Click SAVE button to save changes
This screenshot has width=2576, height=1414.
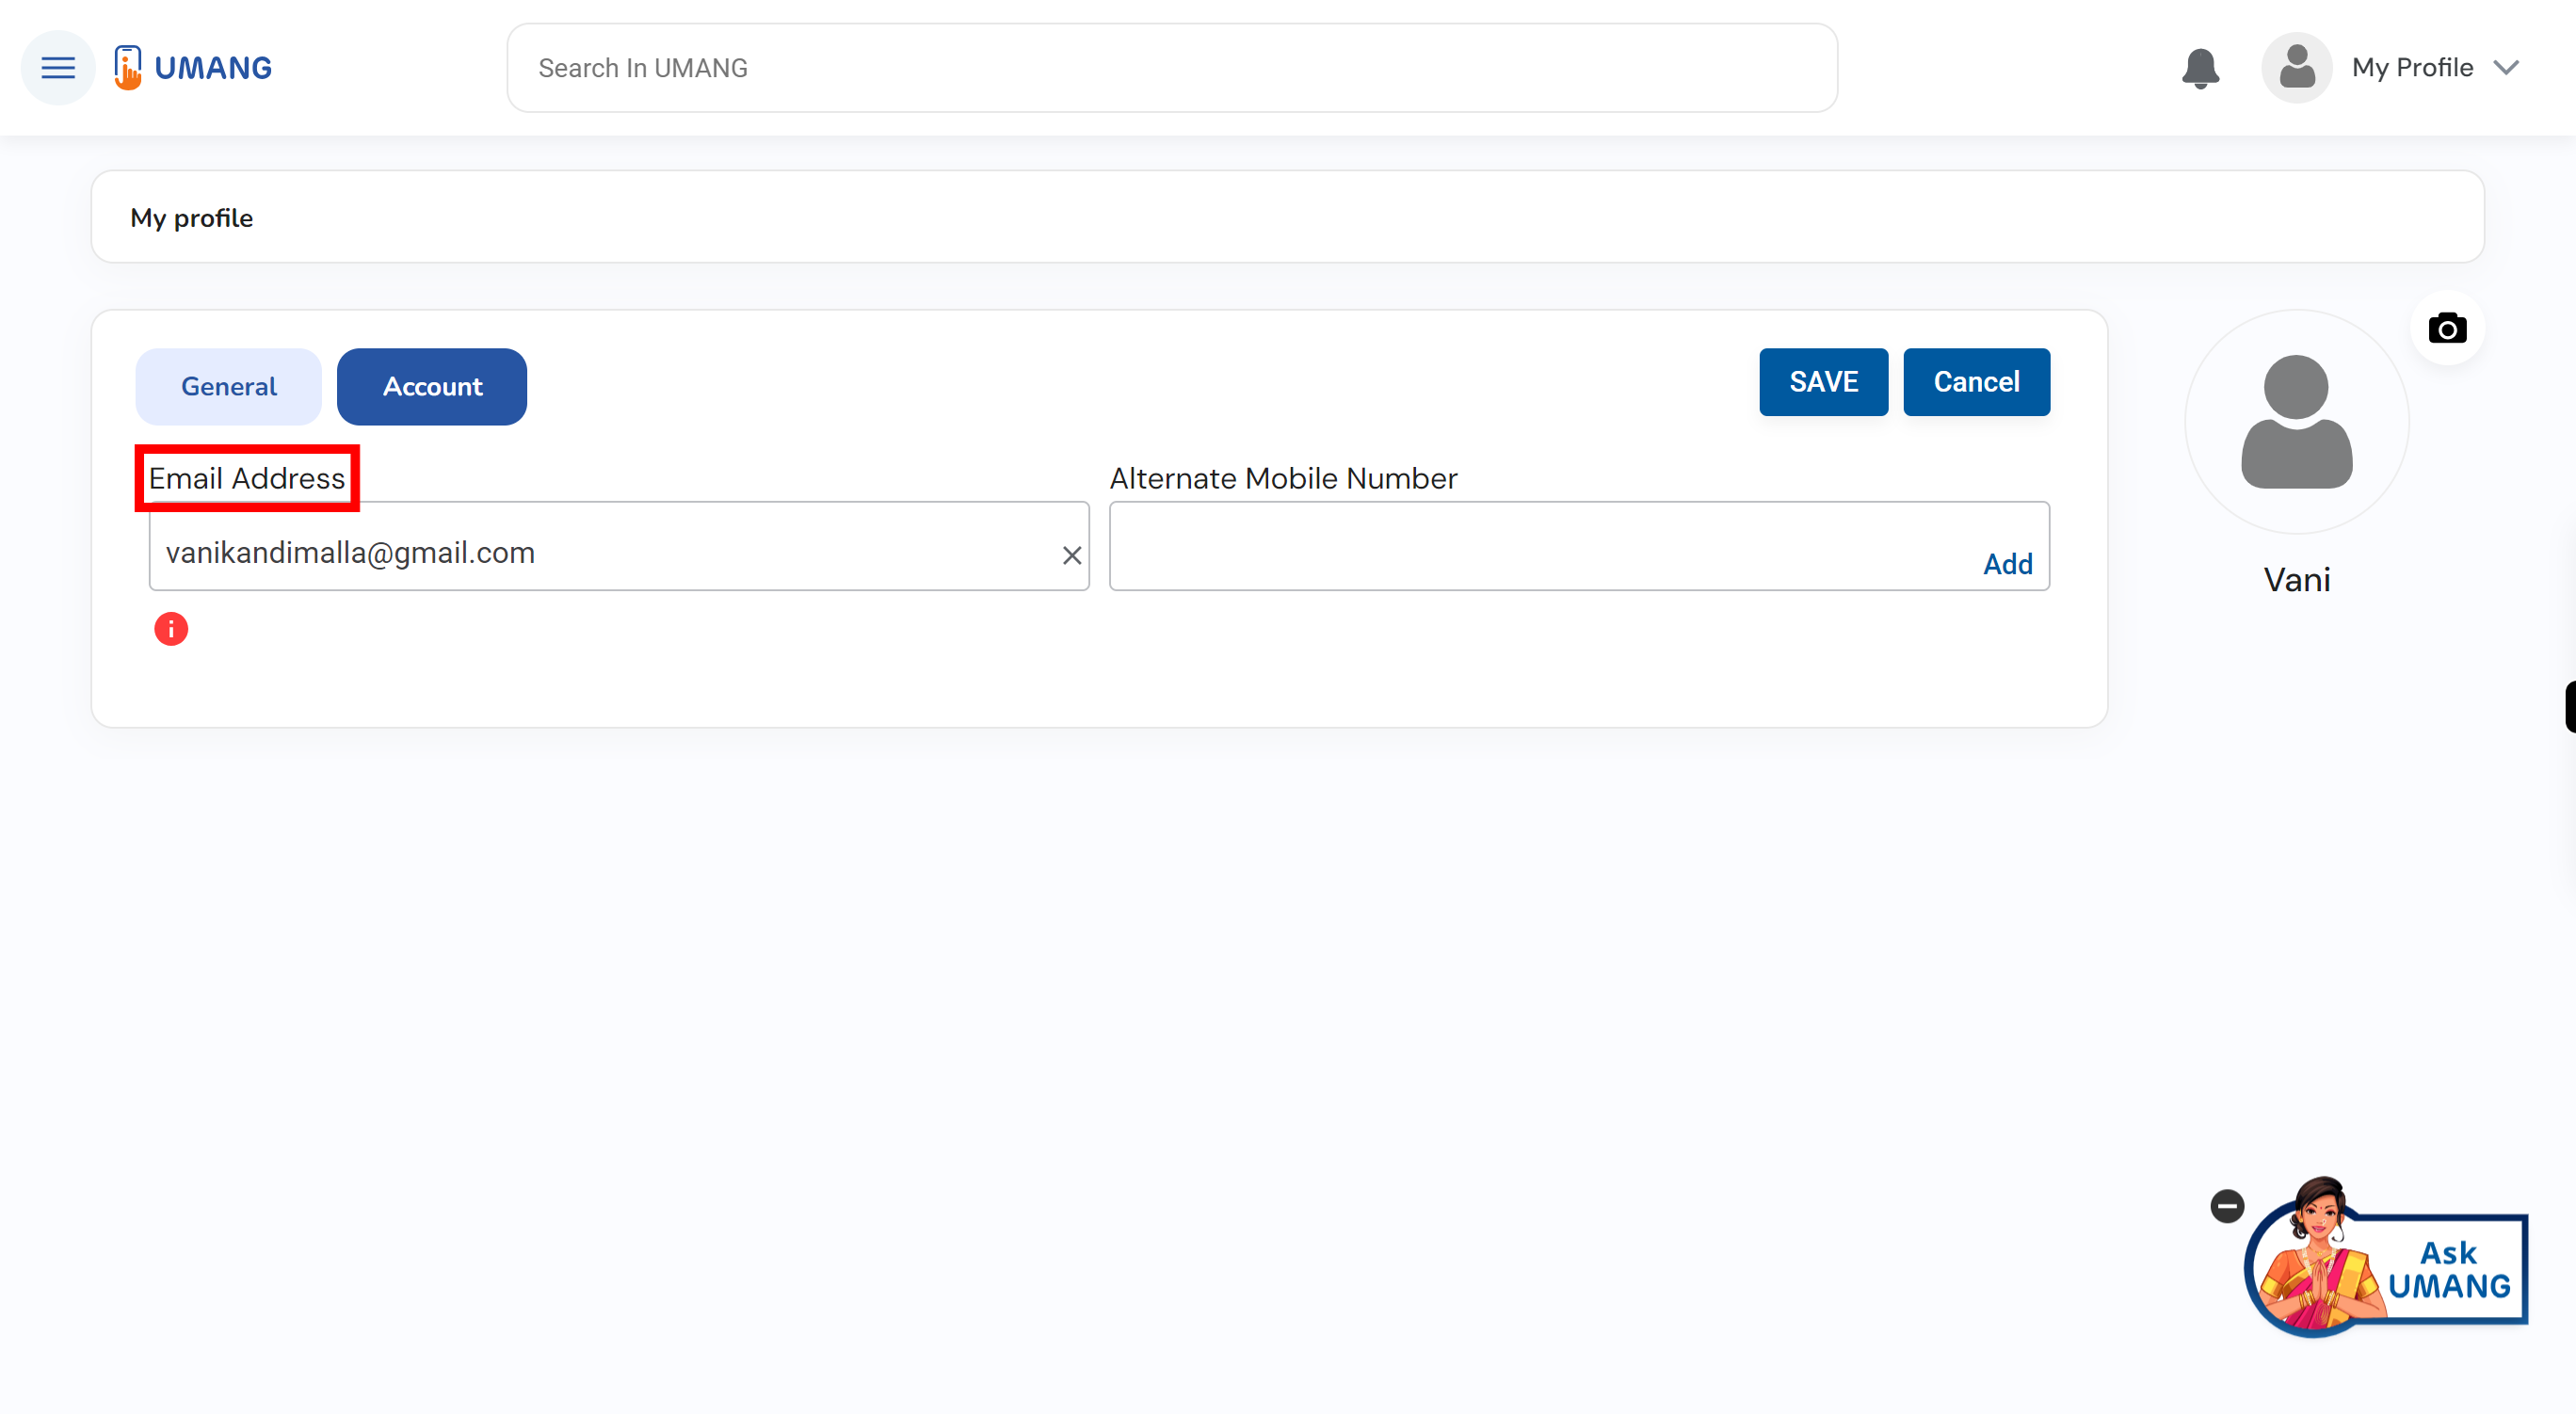coord(1824,381)
